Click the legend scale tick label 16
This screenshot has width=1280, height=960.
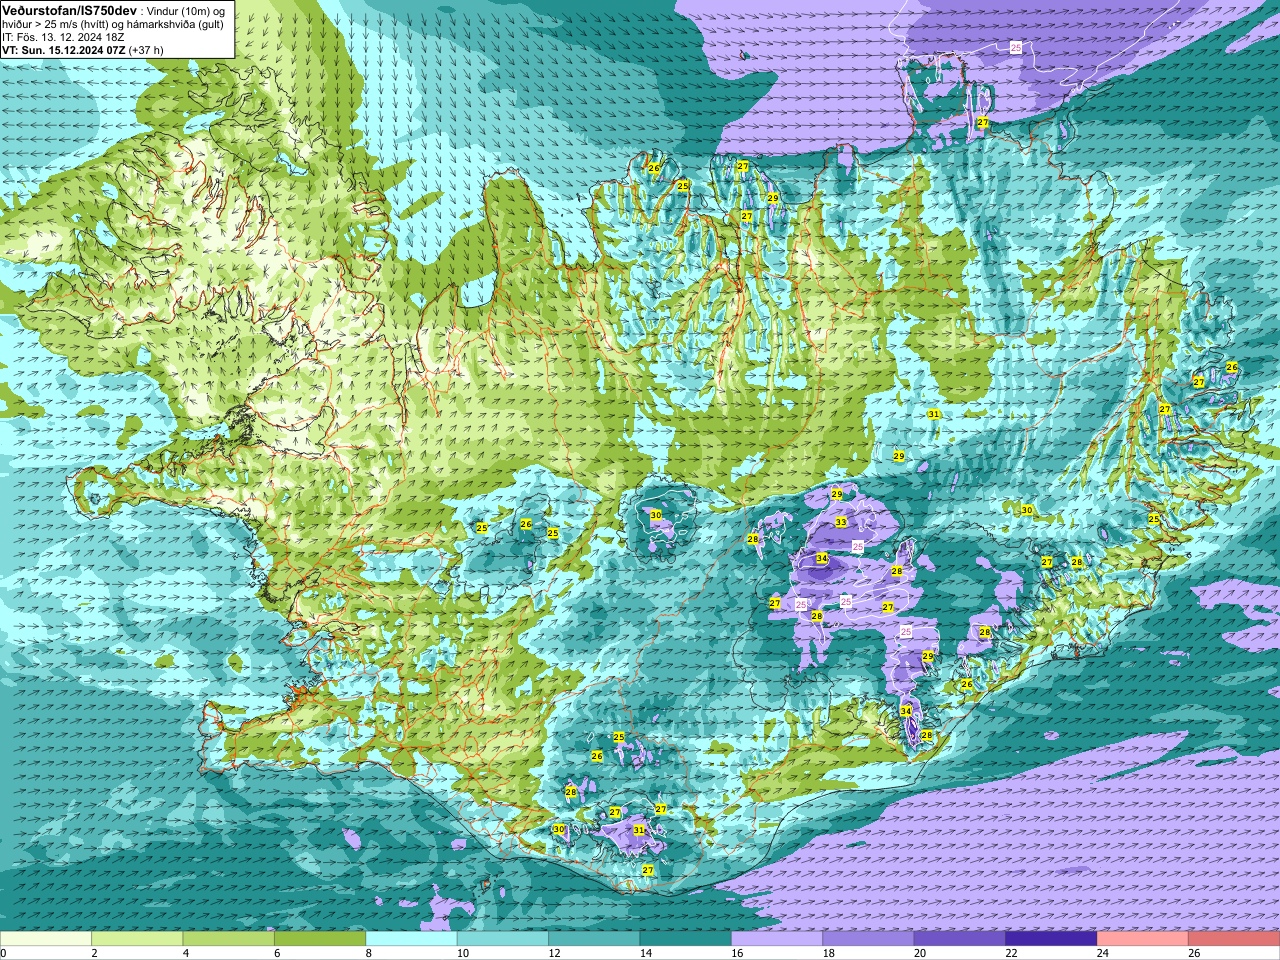[x=737, y=954]
